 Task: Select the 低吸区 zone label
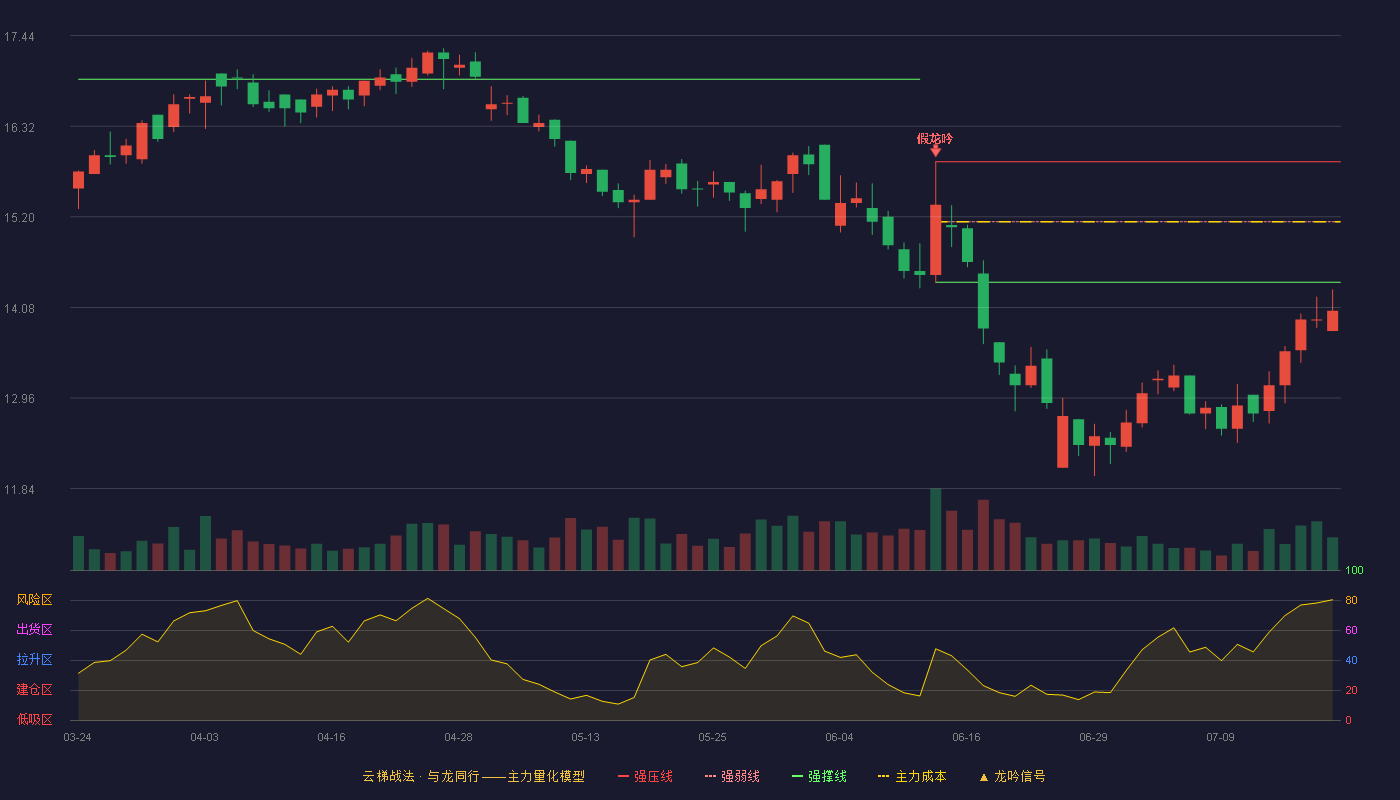click(34, 719)
